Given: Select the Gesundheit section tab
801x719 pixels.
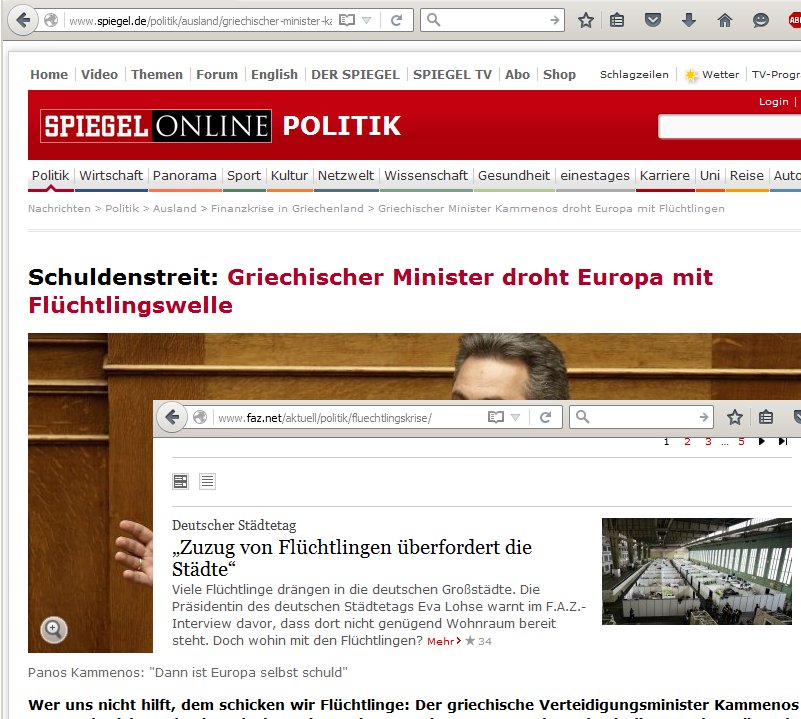Looking at the screenshot, I should pos(514,176).
